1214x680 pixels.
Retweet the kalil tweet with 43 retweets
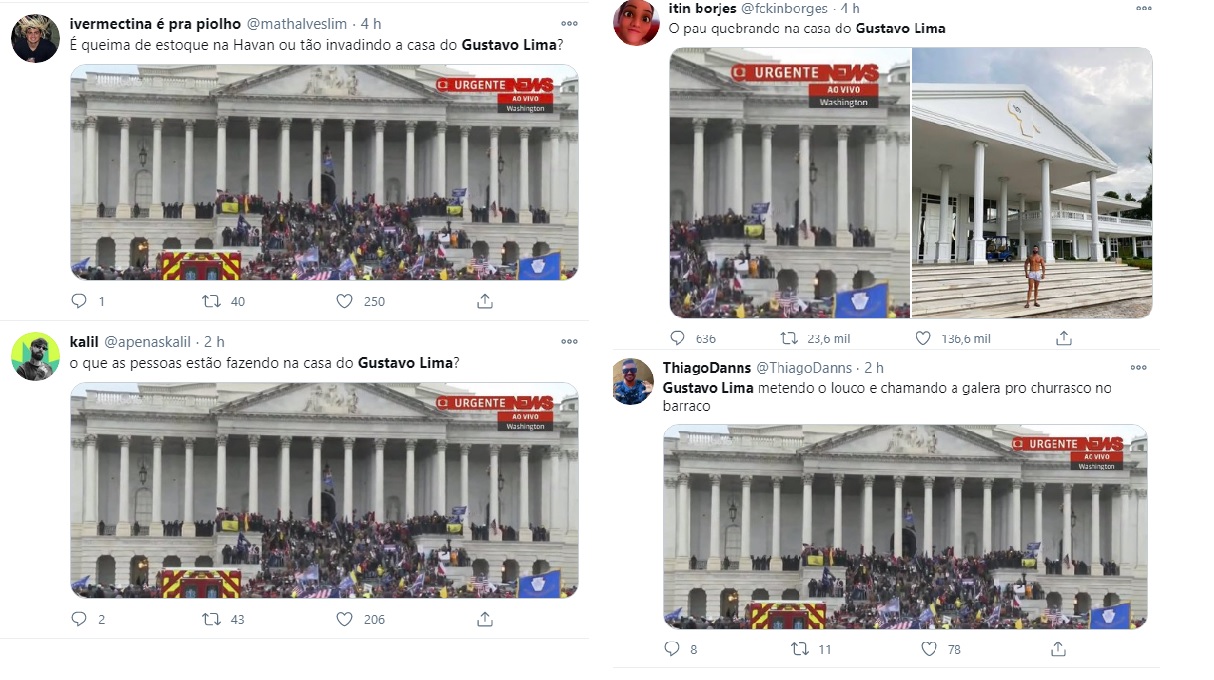(x=211, y=619)
